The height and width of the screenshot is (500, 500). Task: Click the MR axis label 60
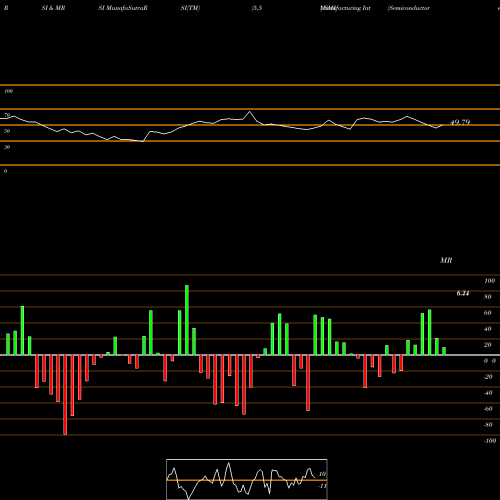point(488,313)
